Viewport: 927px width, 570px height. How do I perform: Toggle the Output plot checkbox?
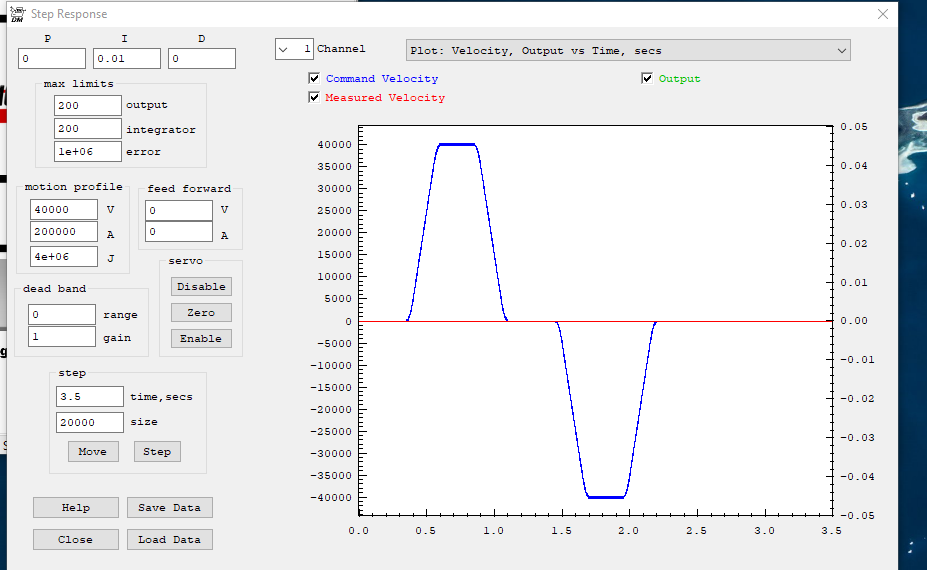pos(647,78)
